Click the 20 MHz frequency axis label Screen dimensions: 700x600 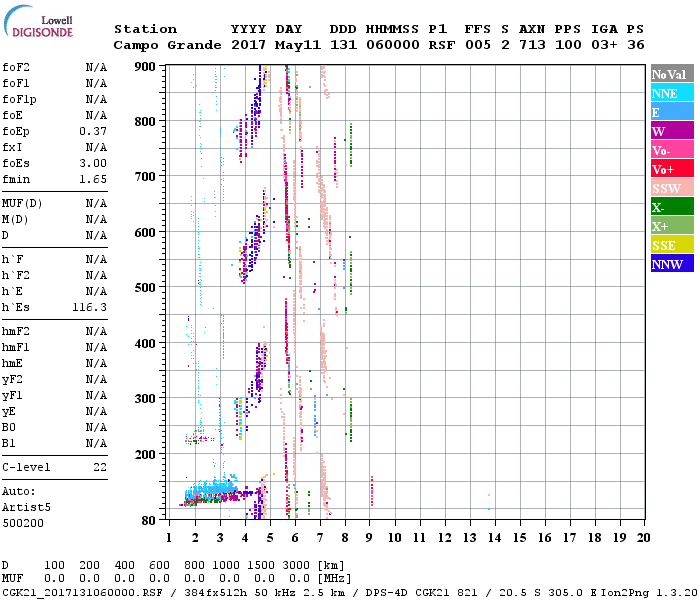(x=643, y=538)
